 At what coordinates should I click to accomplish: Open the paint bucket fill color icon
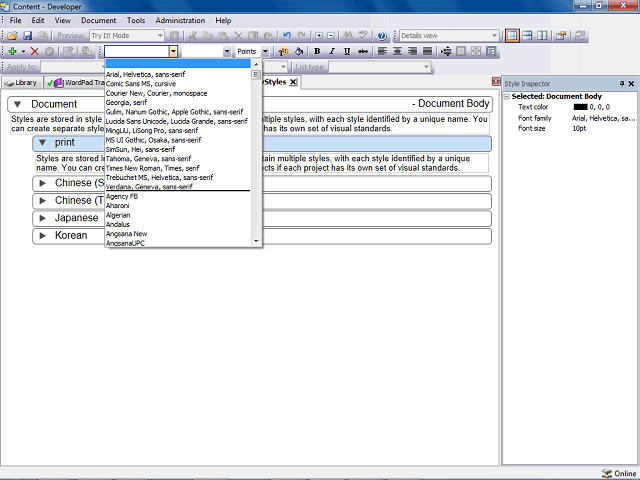(299, 51)
